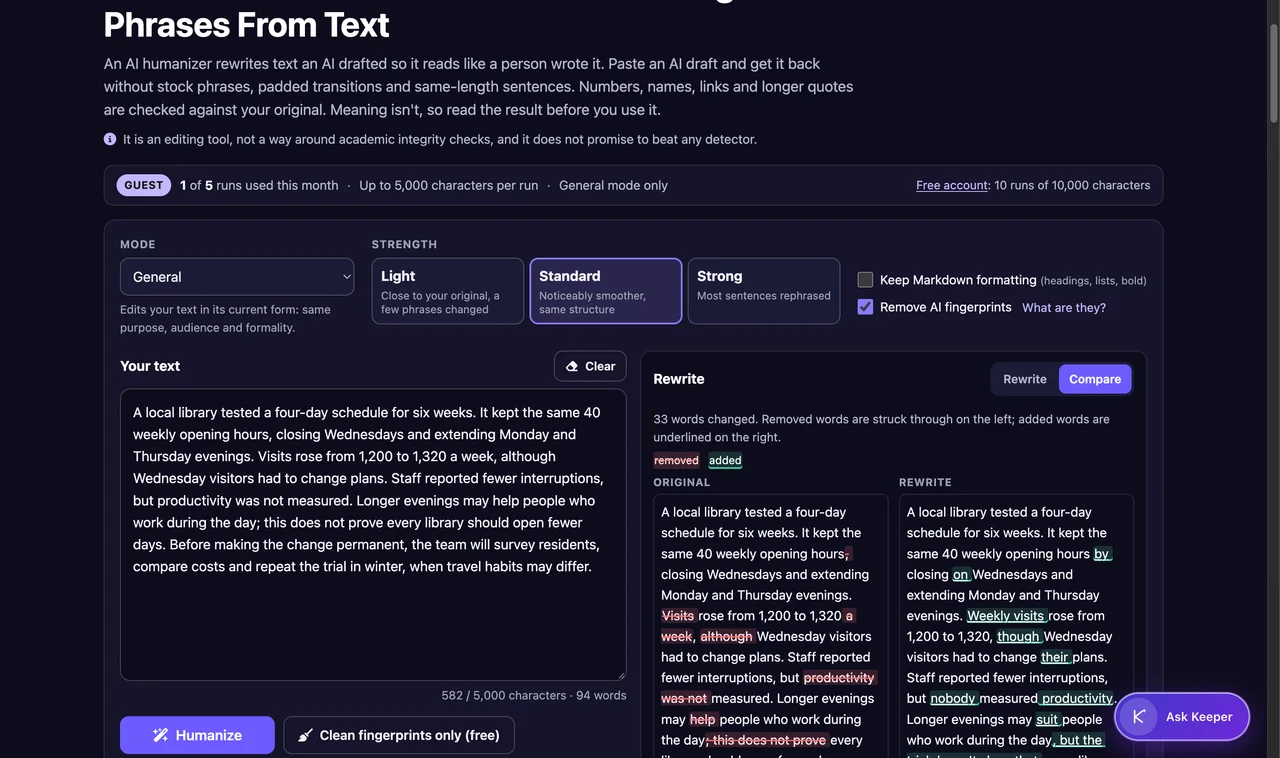The image size is (1280, 758).
Task: Click the underlined "nobody" word in Rewrite
Action: tap(953, 698)
